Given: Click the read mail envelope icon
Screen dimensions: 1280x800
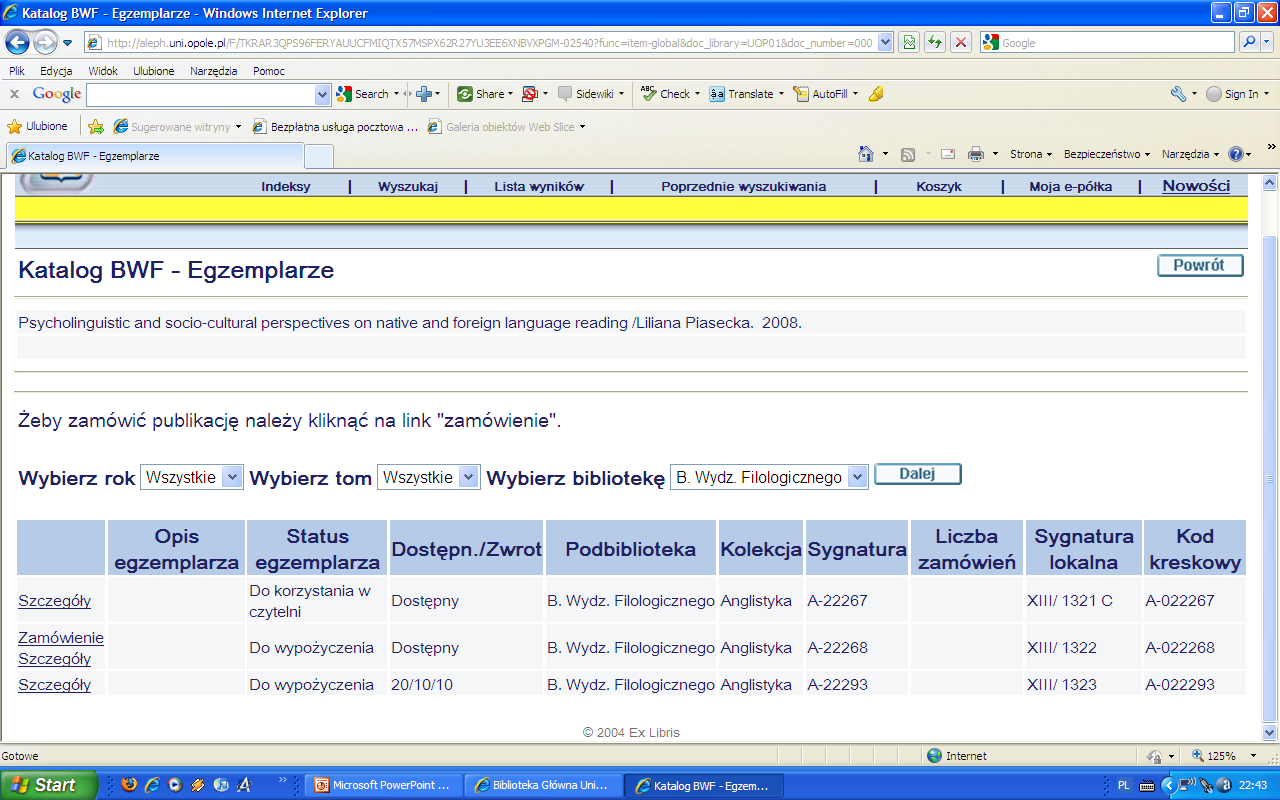Looking at the screenshot, I should tap(947, 154).
